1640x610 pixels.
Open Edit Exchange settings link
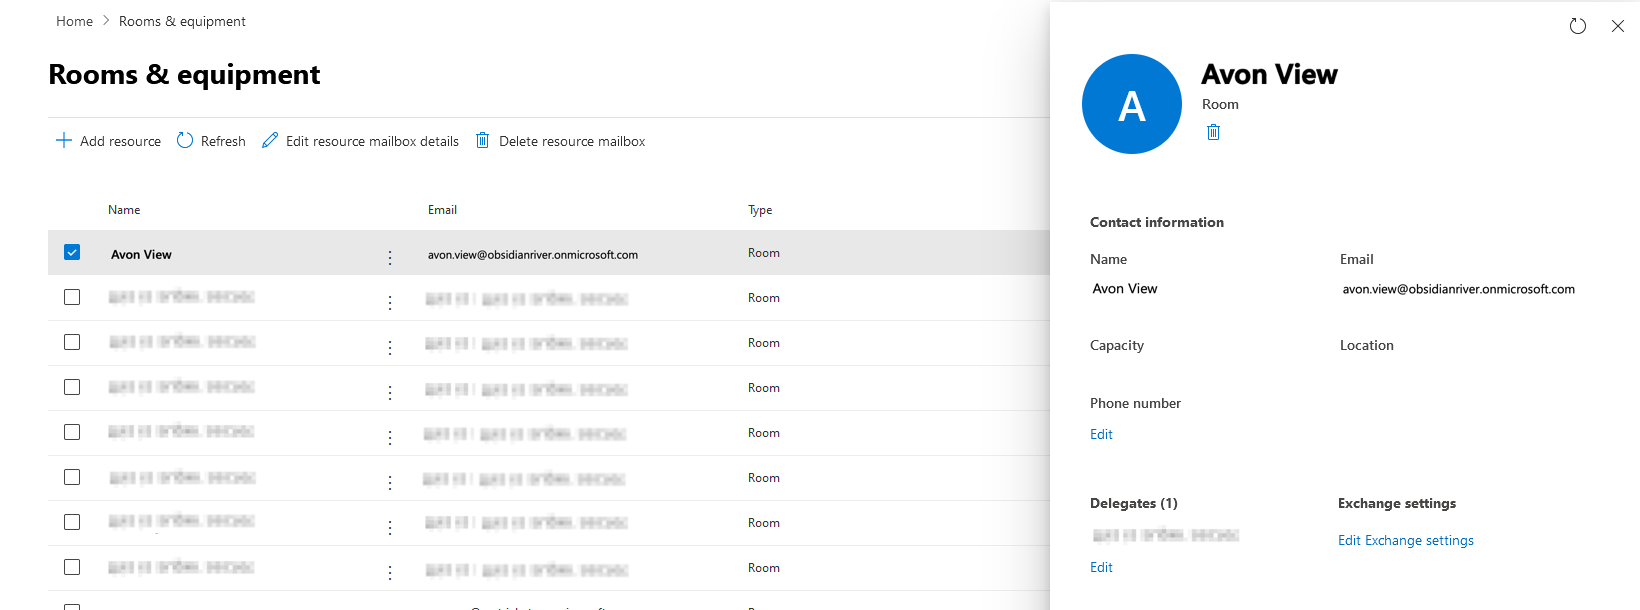click(x=1405, y=540)
